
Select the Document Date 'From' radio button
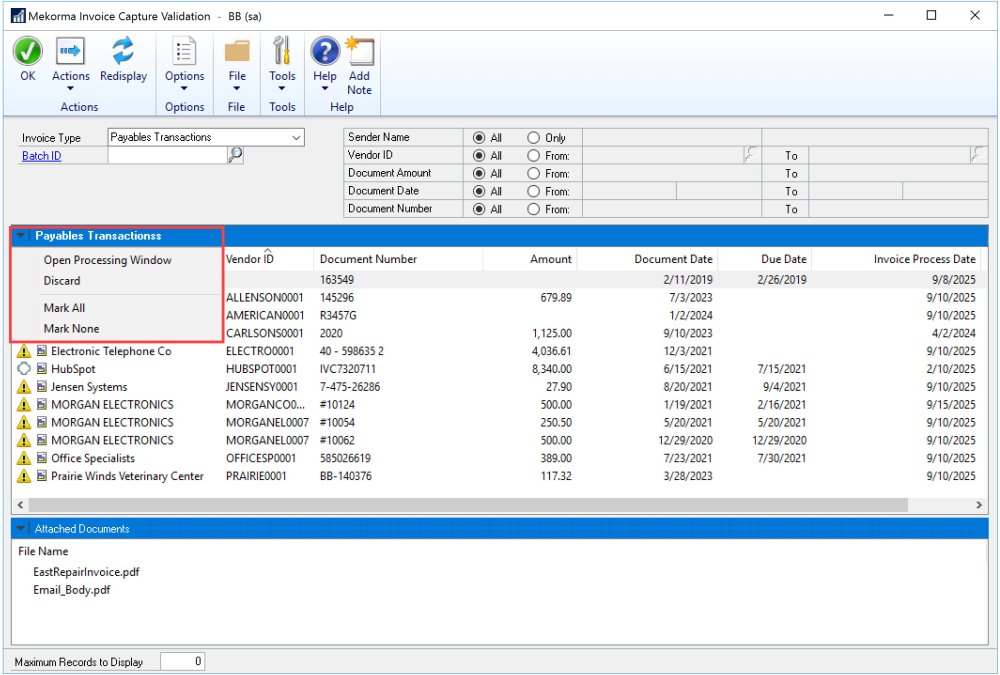tap(533, 191)
